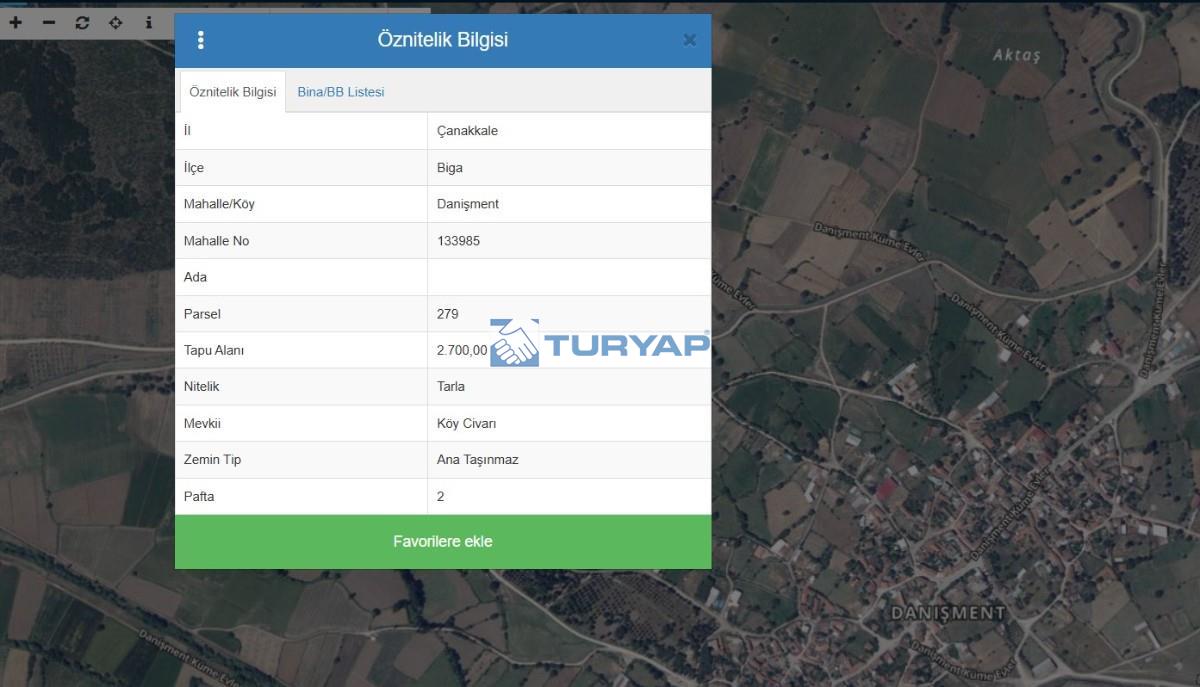This screenshot has width=1200, height=687.
Task: Click the Mevkii value Köy Civarı
Action: coord(466,423)
